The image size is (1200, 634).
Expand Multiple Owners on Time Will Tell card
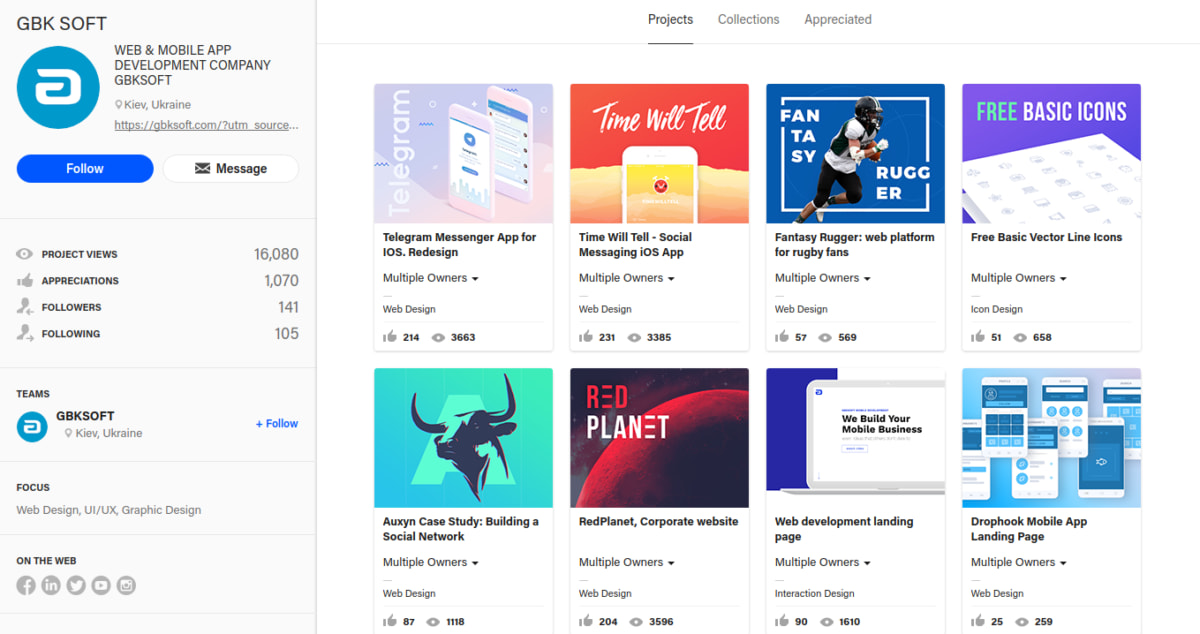coord(627,278)
